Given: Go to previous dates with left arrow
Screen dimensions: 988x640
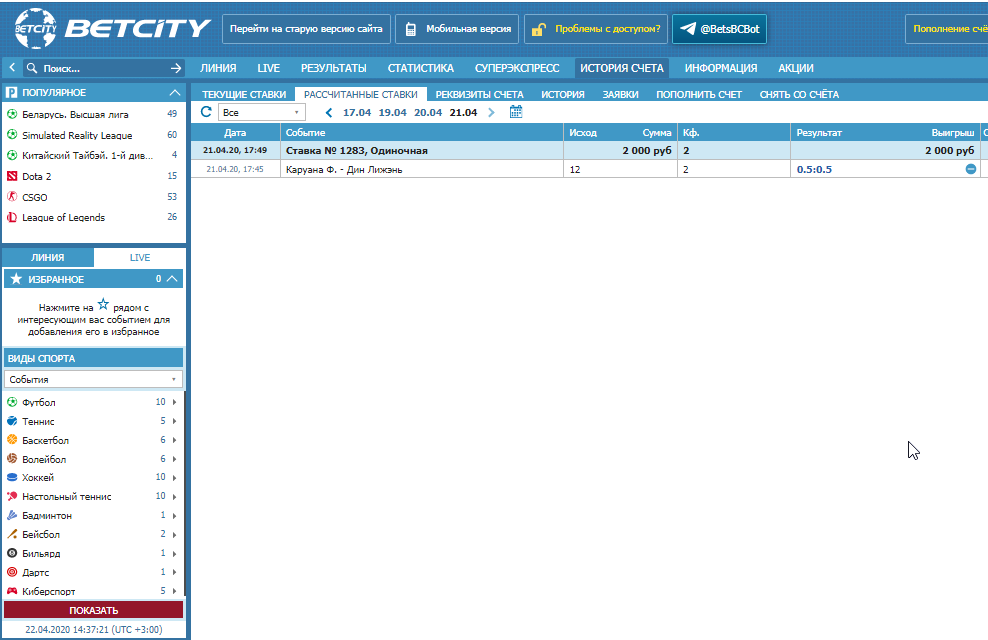Looking at the screenshot, I should point(329,113).
